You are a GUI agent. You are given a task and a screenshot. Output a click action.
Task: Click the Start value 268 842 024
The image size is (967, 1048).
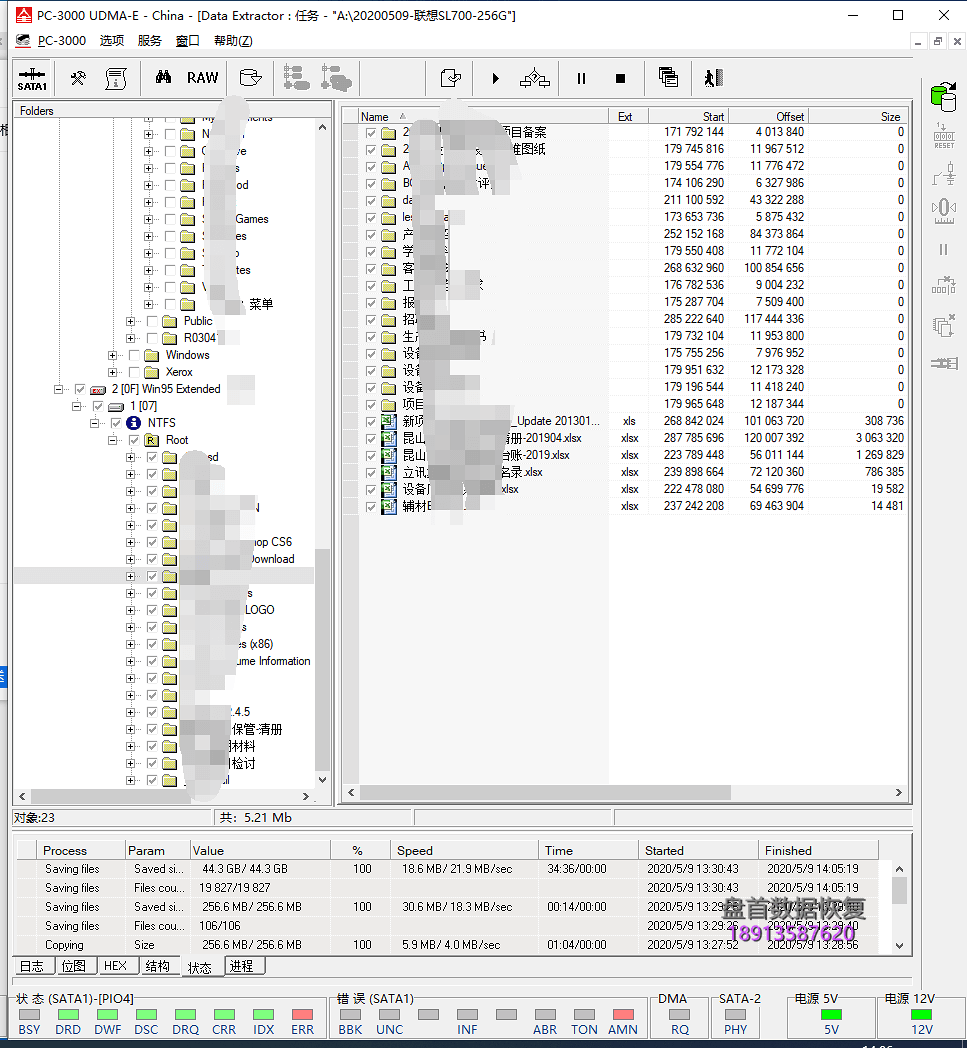coord(693,421)
